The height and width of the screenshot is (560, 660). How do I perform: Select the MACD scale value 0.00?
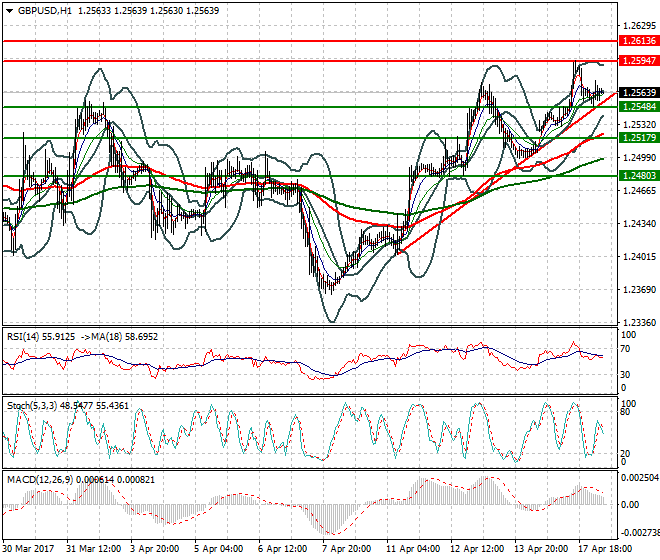point(630,504)
